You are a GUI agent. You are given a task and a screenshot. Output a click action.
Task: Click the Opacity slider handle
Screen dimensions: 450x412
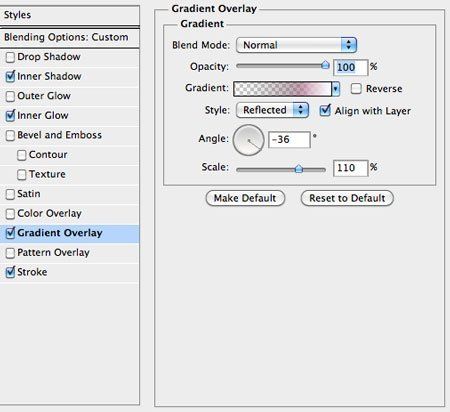325,65
